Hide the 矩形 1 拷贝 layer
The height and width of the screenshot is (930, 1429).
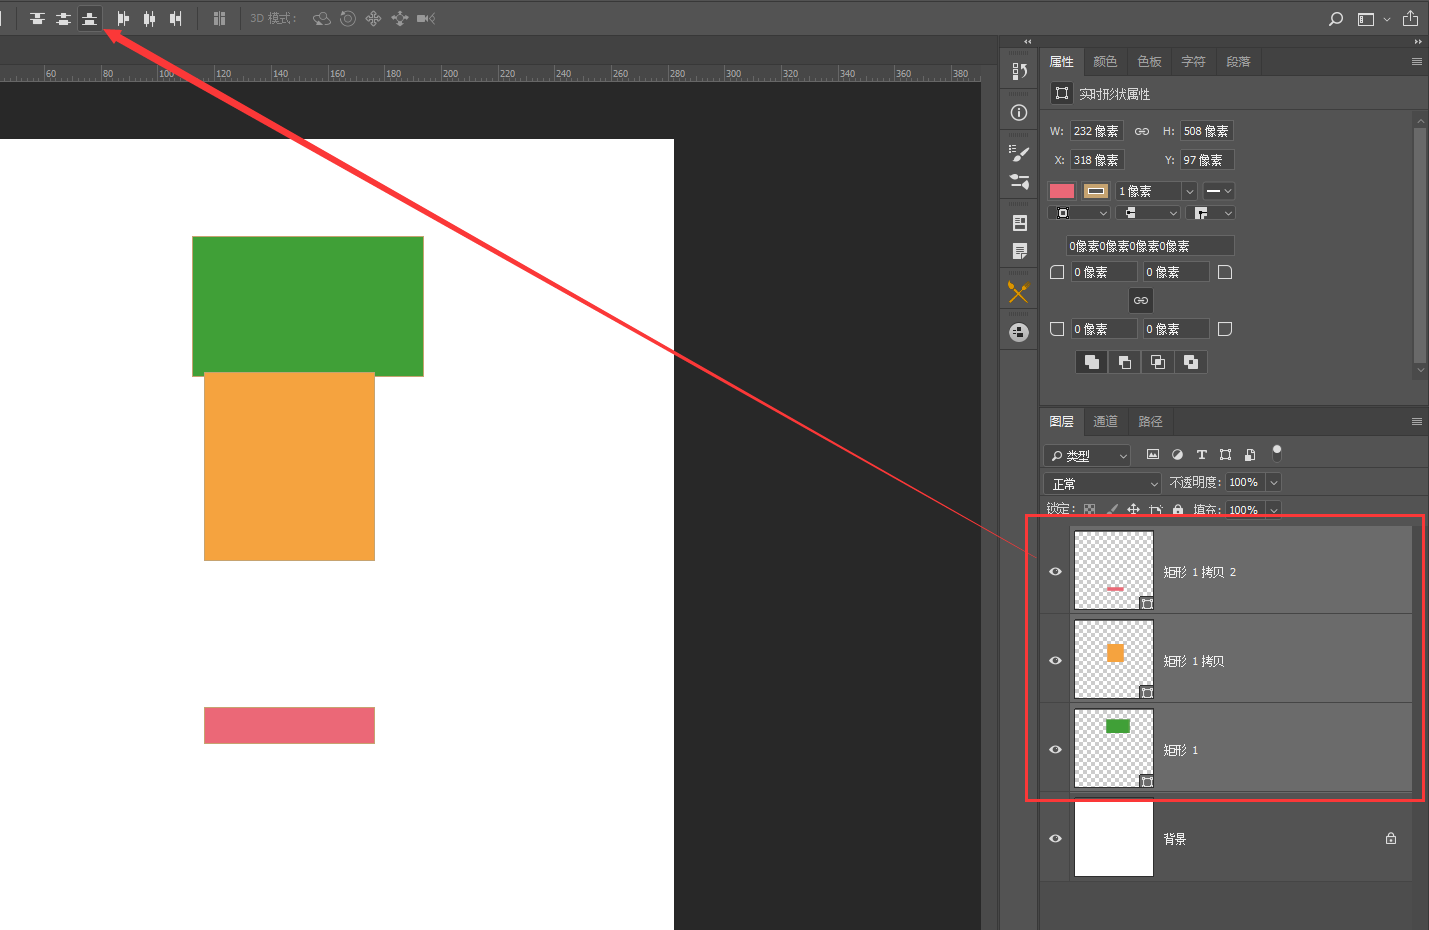pos(1055,661)
